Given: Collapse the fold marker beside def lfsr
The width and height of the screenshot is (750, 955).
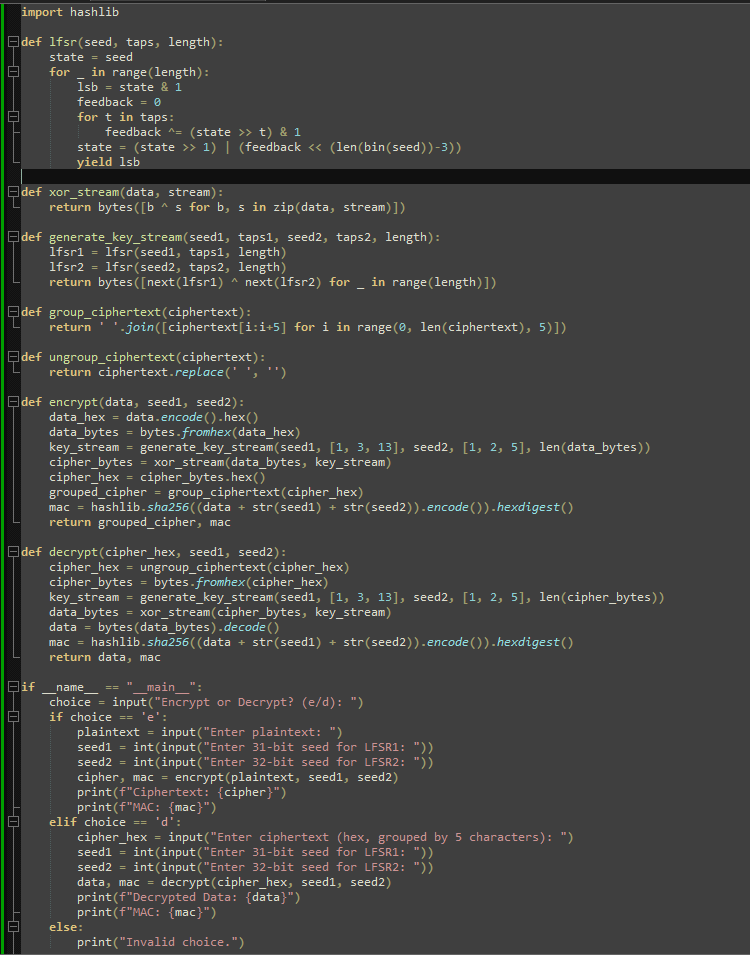Looking at the screenshot, I should [x=13, y=42].
